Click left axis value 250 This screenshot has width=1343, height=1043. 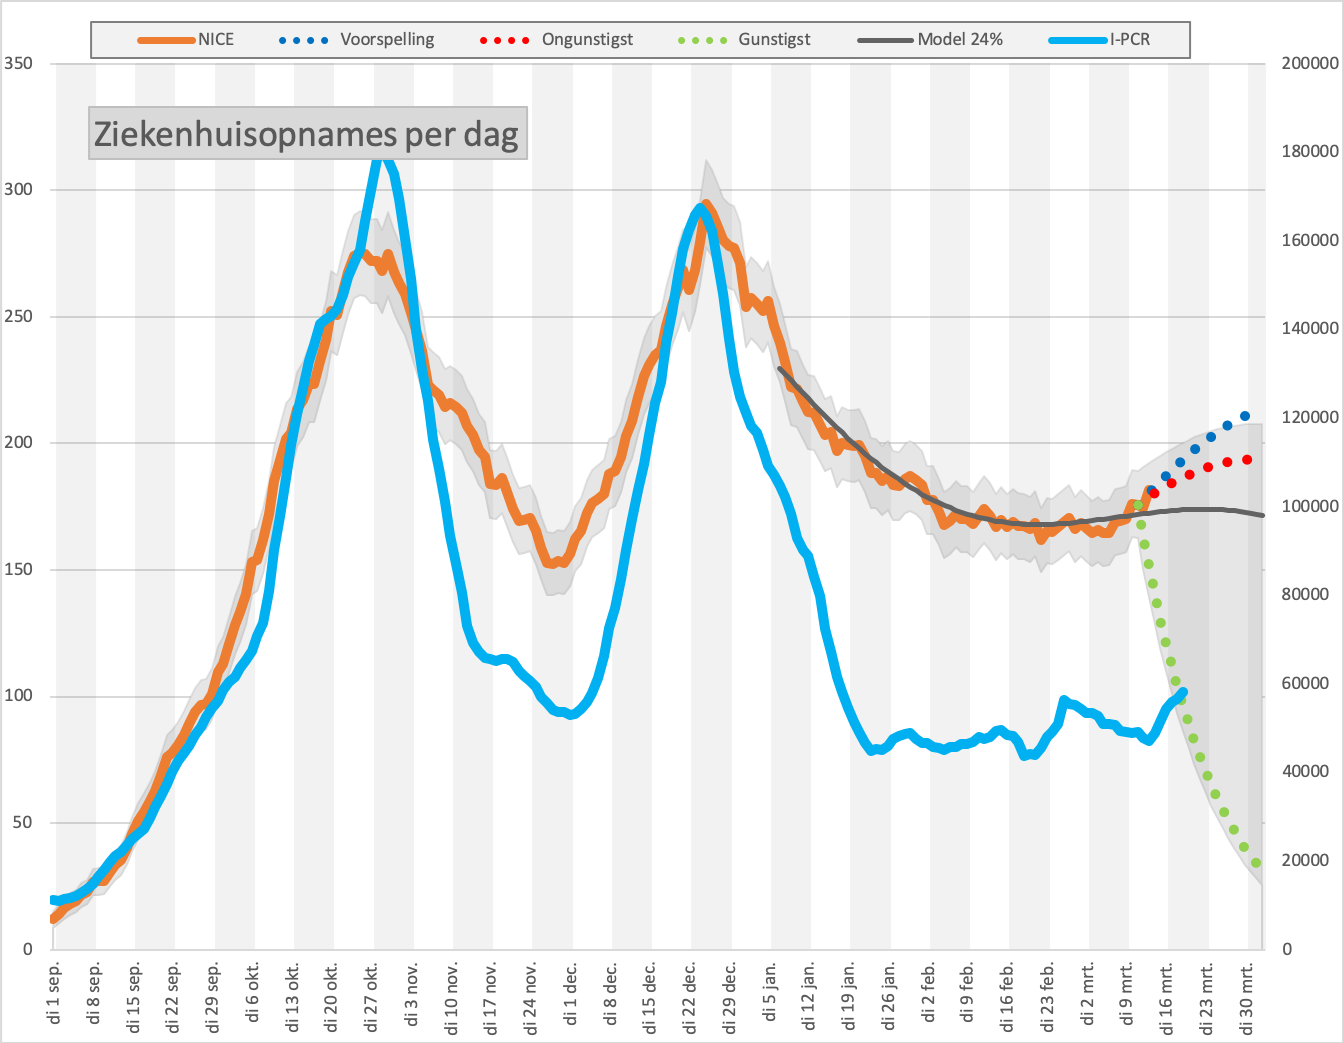coord(18,316)
